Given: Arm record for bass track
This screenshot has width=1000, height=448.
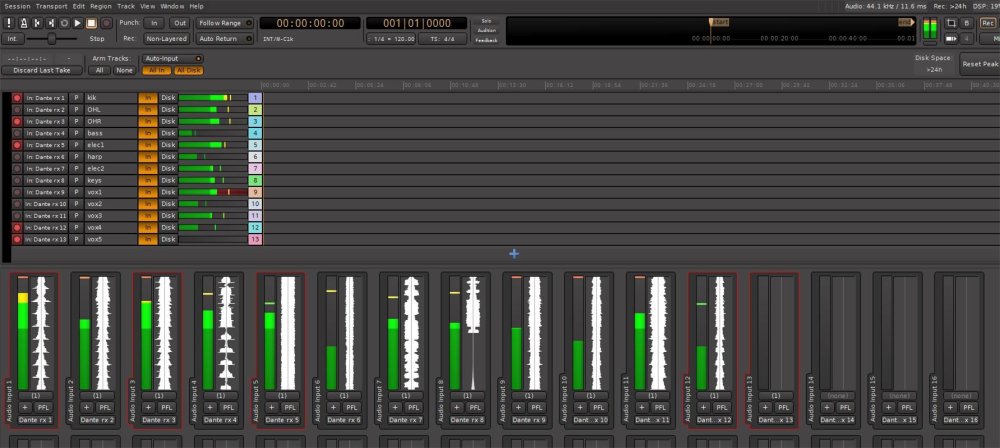Looking at the screenshot, I should [17, 133].
